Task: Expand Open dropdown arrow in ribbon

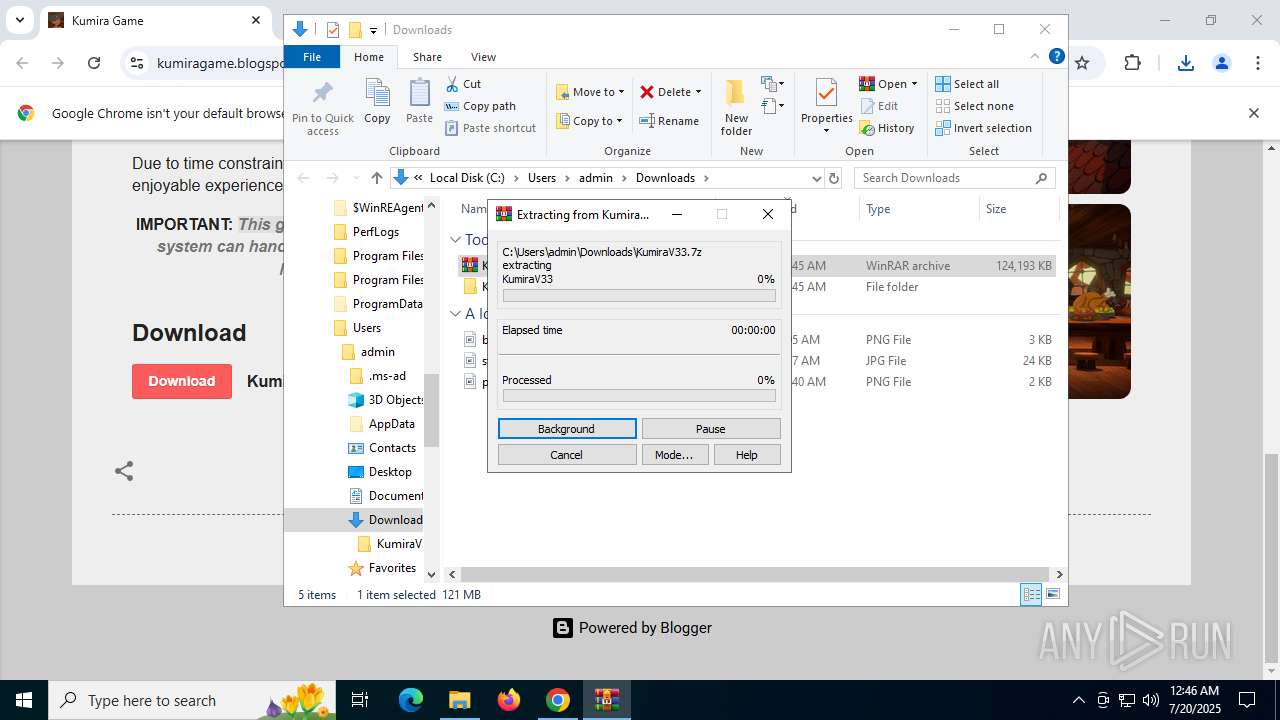Action: click(x=914, y=84)
